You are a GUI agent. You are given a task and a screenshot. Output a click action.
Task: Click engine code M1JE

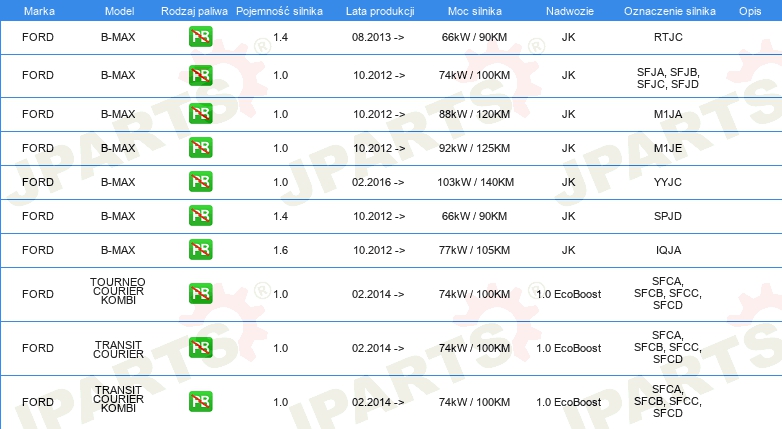(668, 148)
